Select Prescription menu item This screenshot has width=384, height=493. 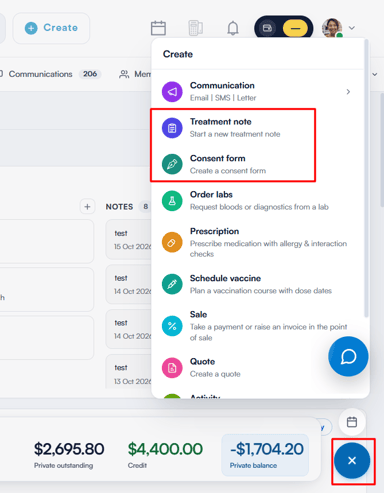[257, 242]
